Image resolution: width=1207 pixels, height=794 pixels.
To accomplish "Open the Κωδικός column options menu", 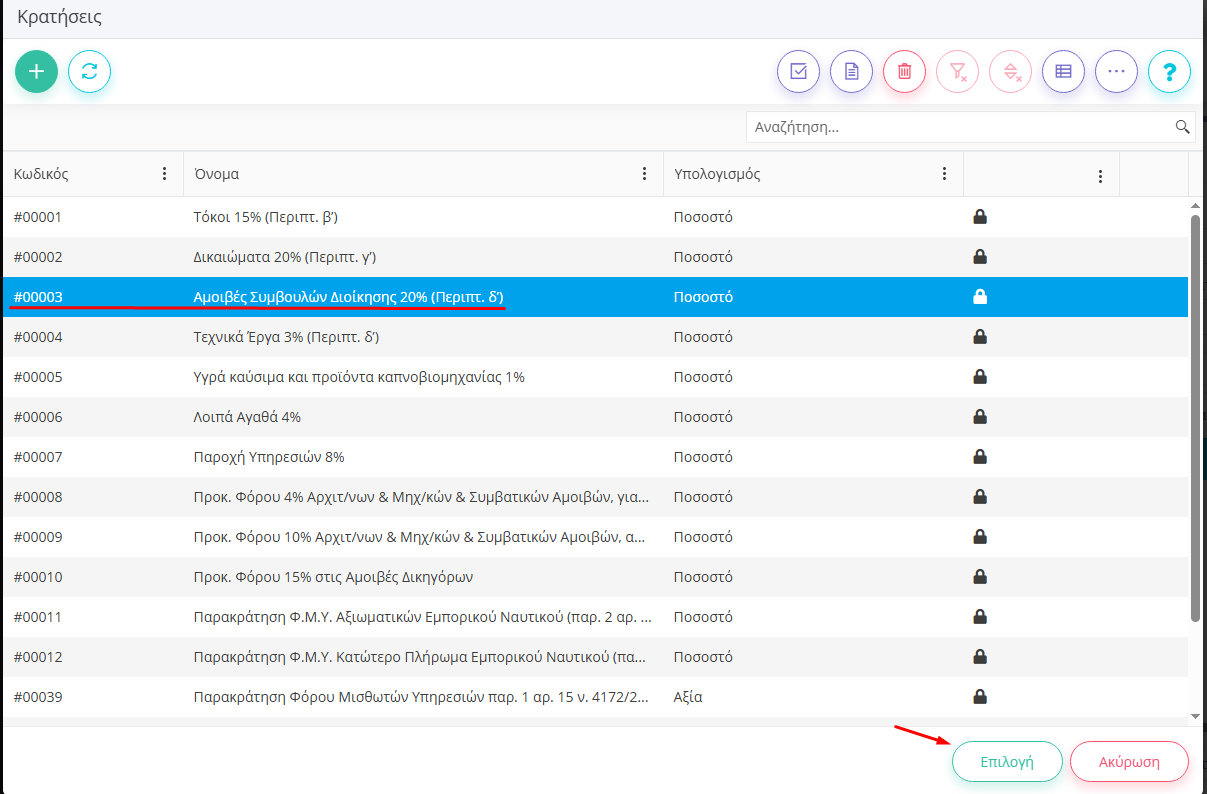I will [x=165, y=174].
